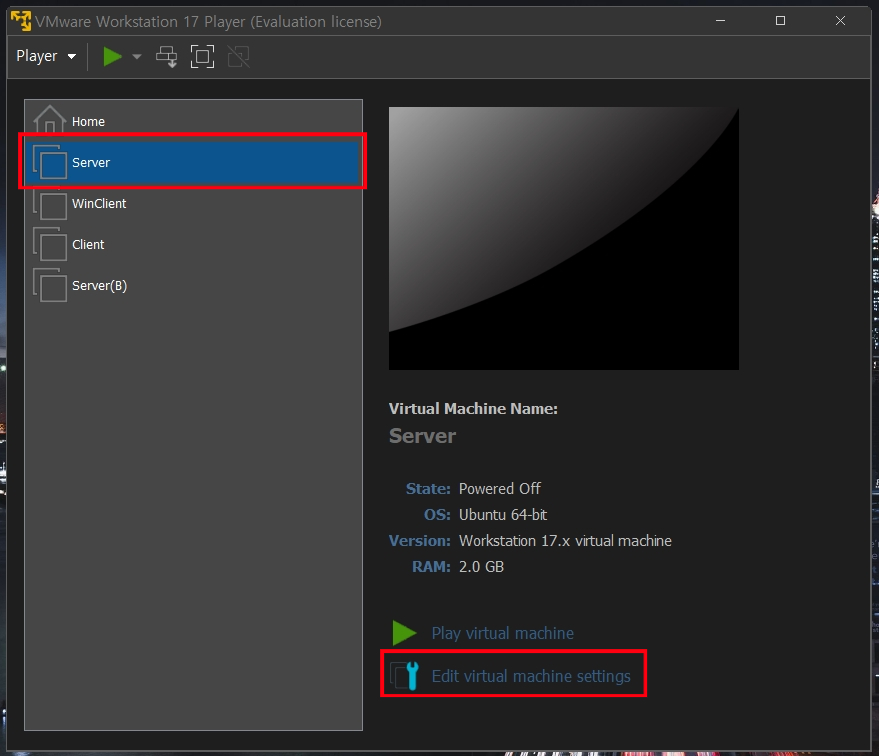This screenshot has height=756, width=879.
Task: Select the WinClient virtual machine
Action: coord(193,203)
